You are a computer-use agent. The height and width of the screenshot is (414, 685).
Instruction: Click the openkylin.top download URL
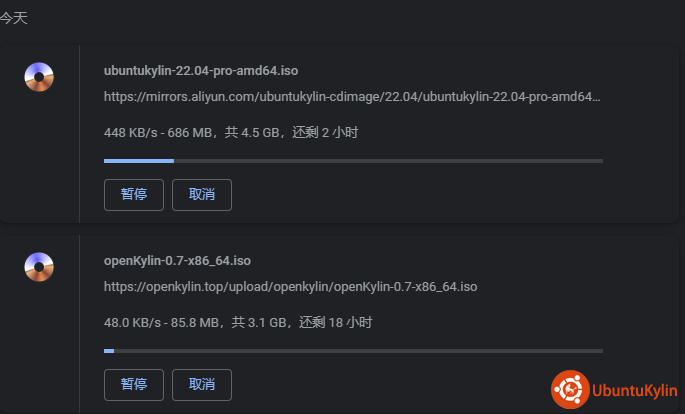pyautogui.click(x=290, y=286)
